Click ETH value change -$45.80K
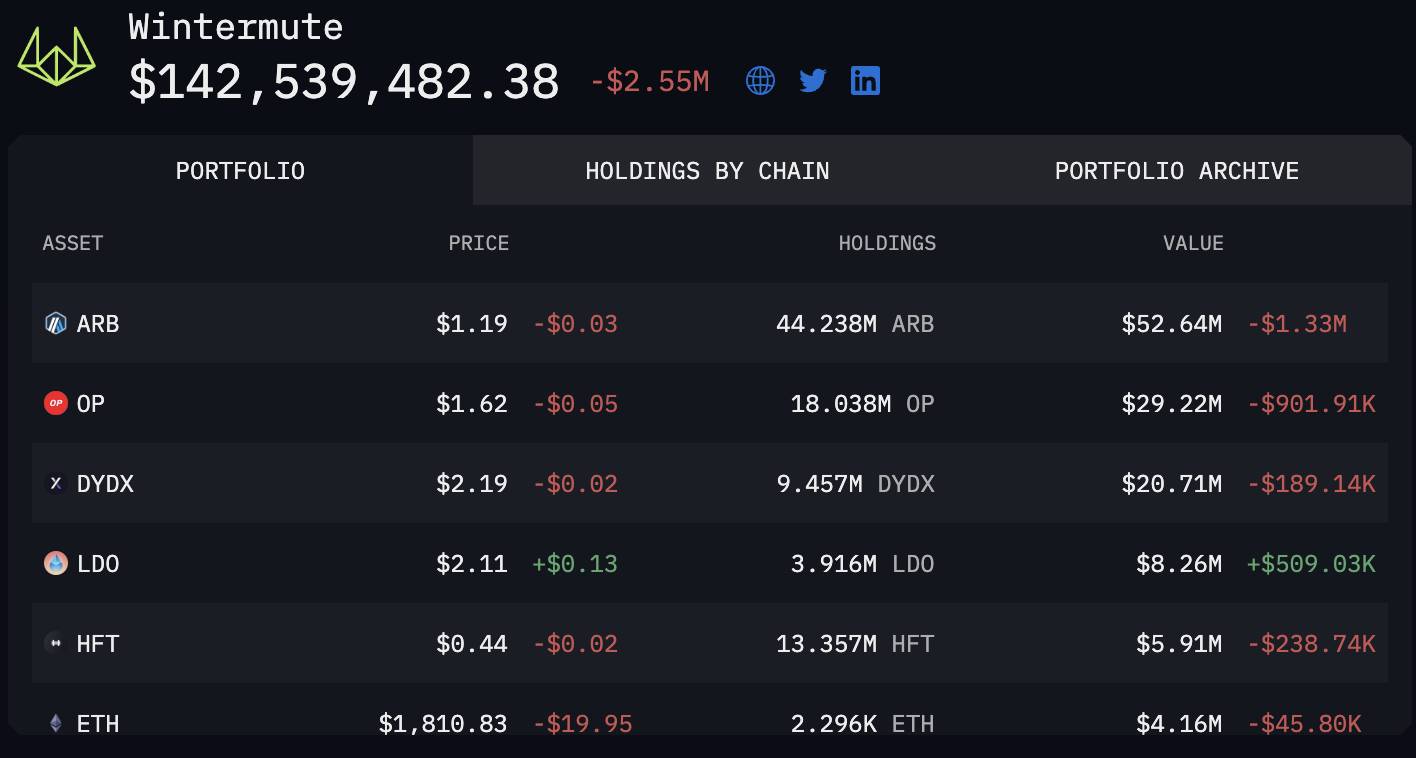This screenshot has height=758, width=1416. (1305, 723)
